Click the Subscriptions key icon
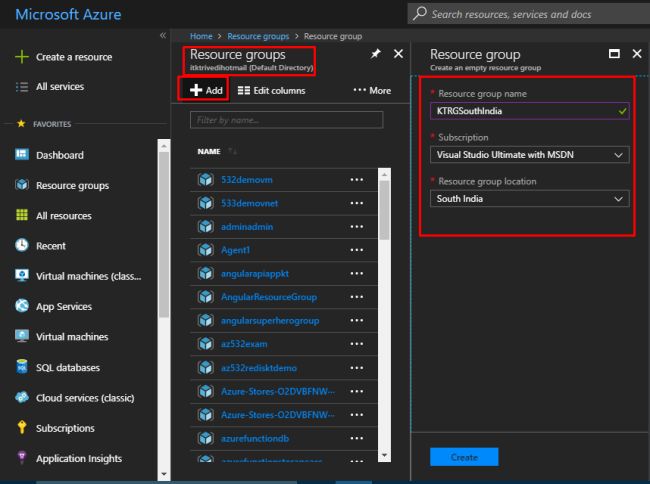Image resolution: width=650 pixels, height=484 pixels. coord(22,427)
